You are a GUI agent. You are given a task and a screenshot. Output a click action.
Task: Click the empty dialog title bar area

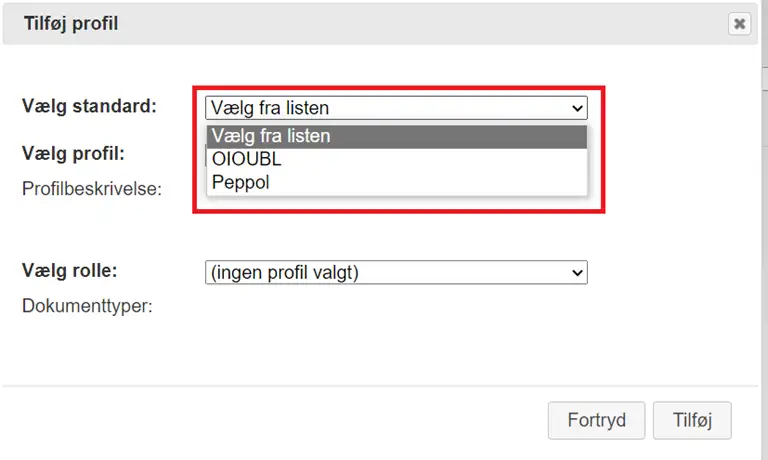[400, 22]
